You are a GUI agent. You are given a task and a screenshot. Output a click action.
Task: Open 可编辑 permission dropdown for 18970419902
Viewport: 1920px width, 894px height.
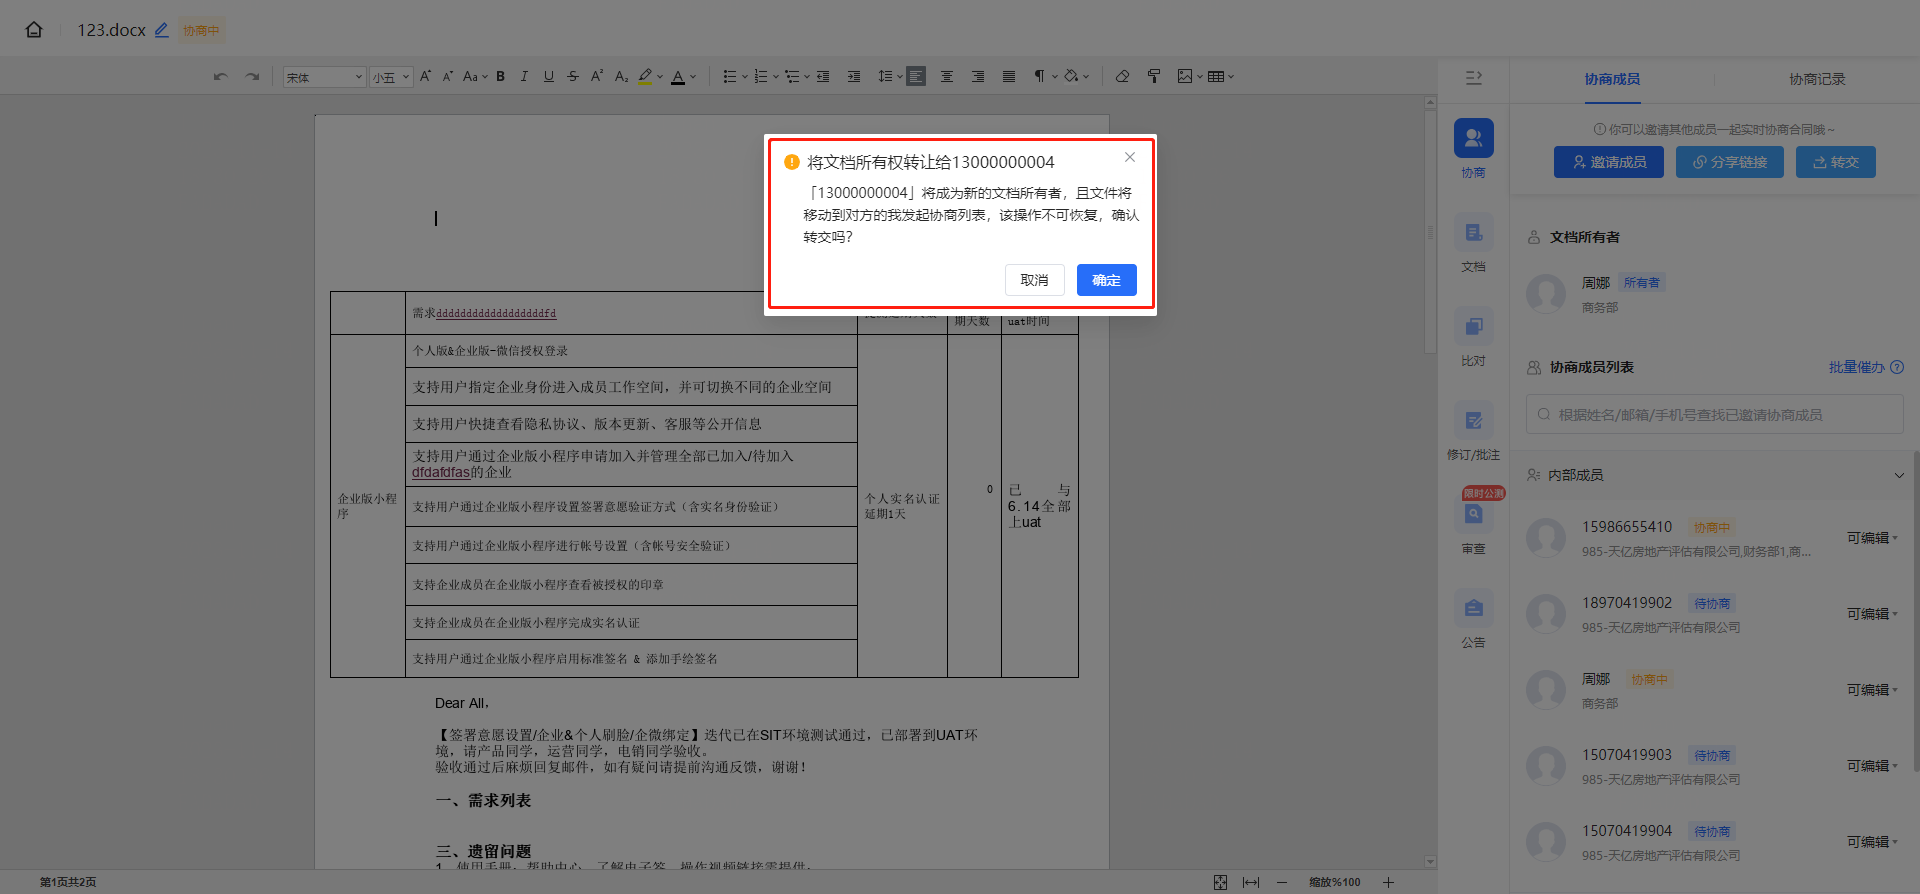(1872, 614)
